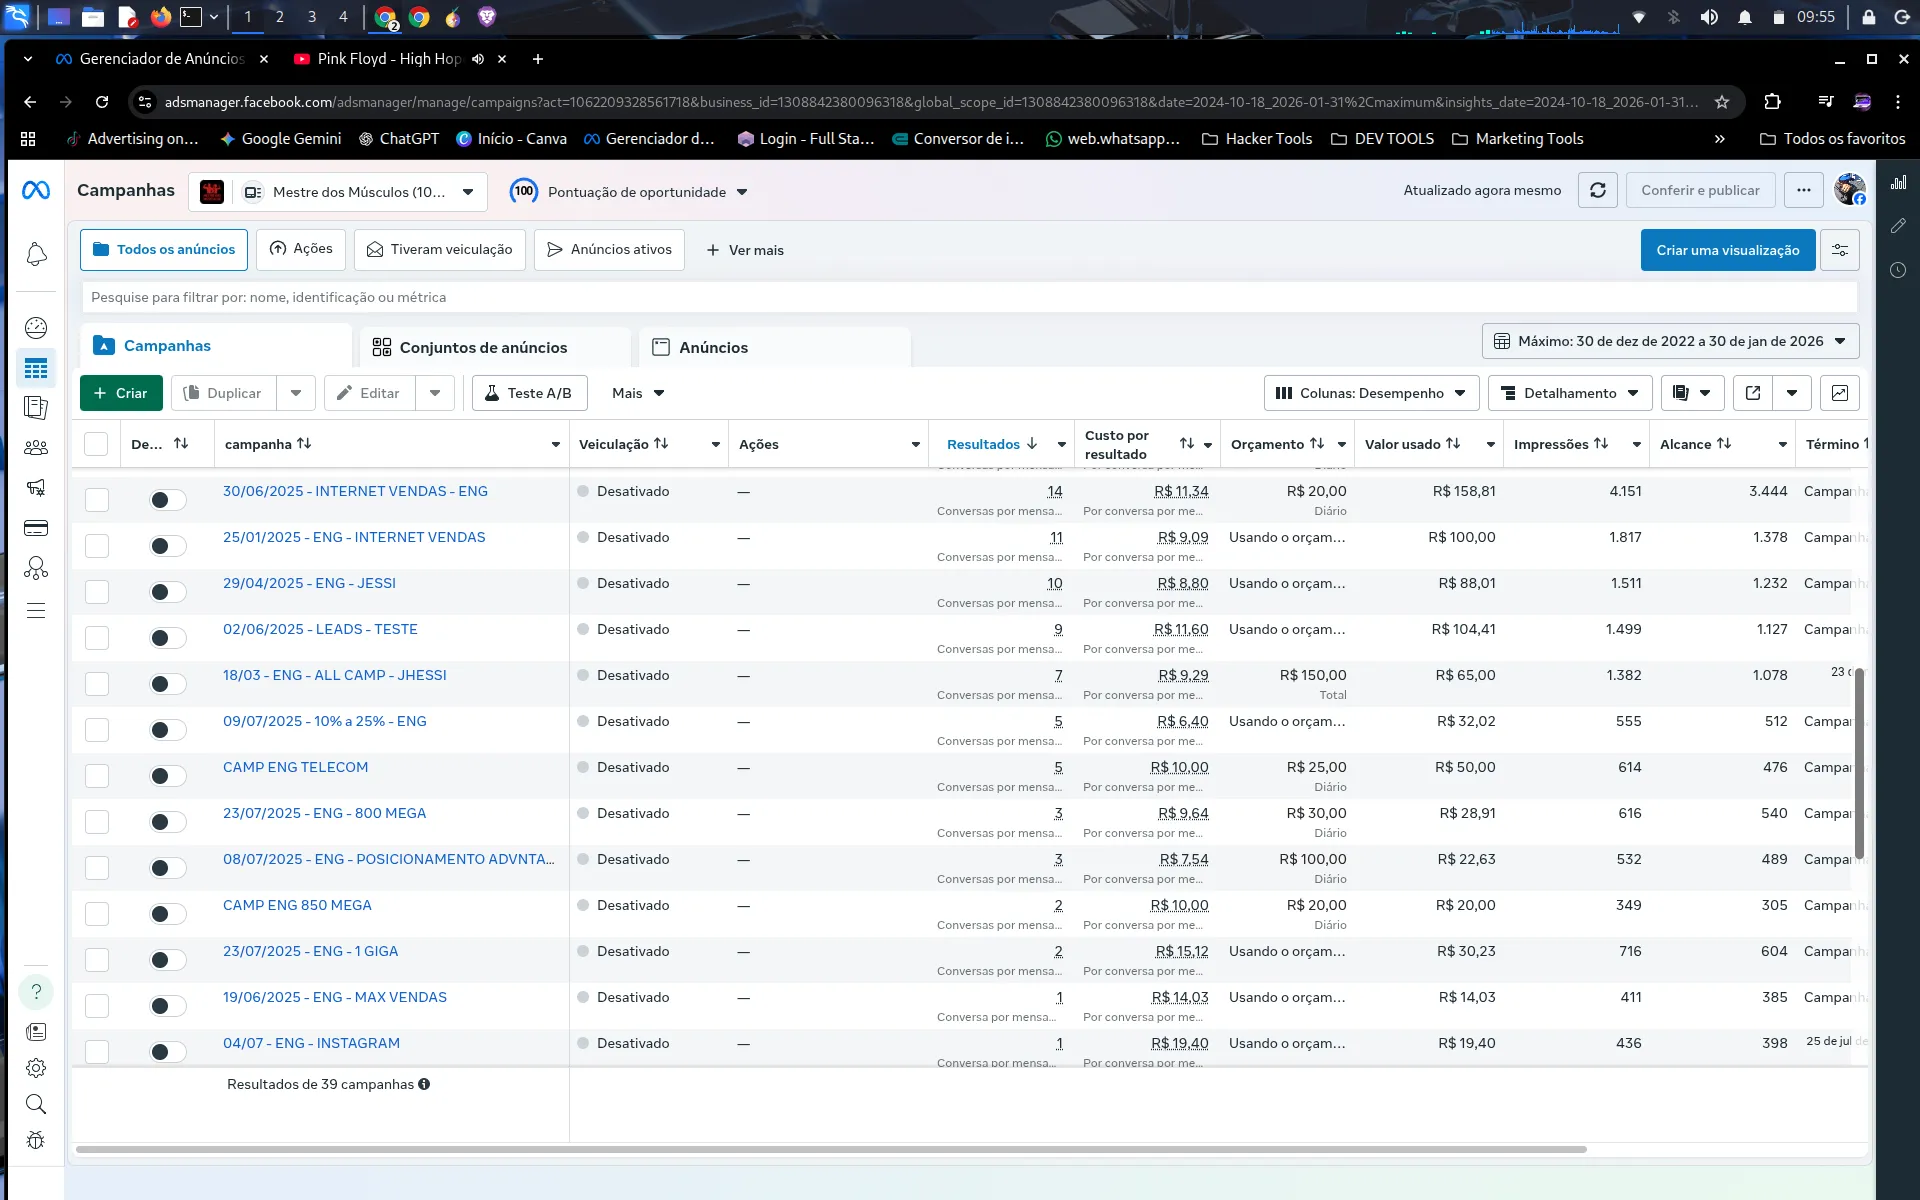This screenshot has height=1200, width=1920.
Task: Open edit pencil icon on right rail
Action: (x=1898, y=226)
